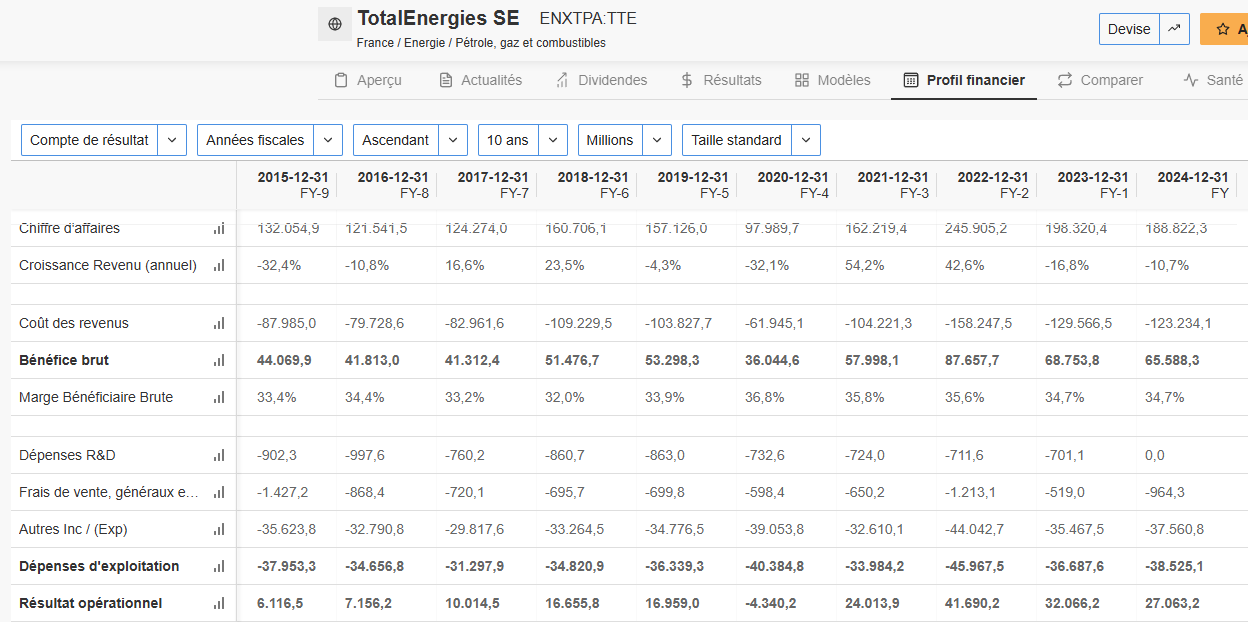Click the Bénéfice brut label

pyautogui.click(x=64, y=360)
